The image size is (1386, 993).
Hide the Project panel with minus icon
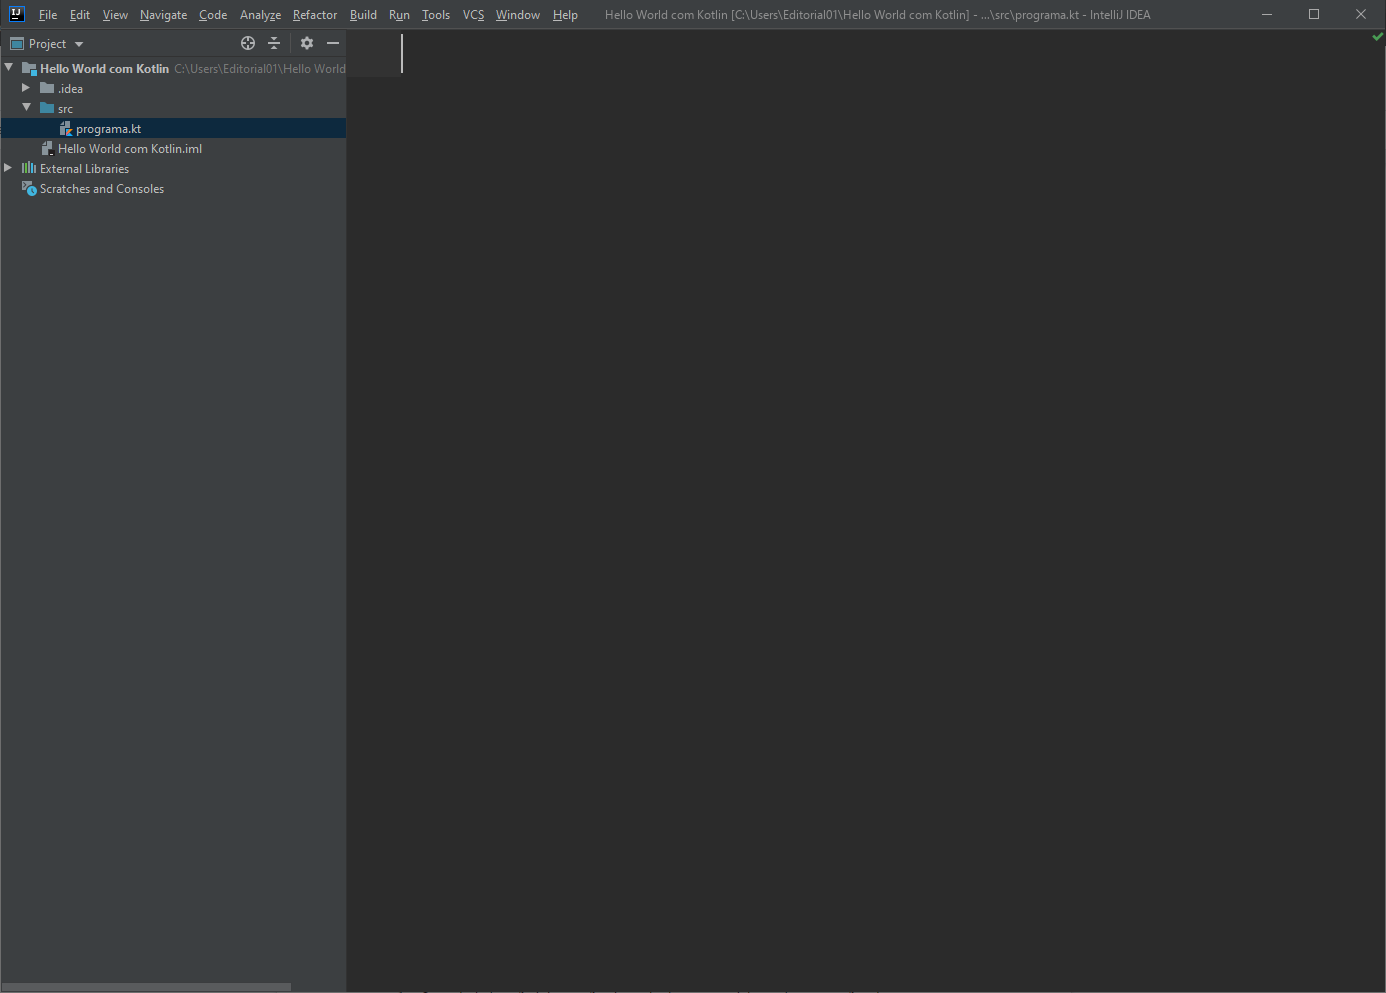coord(333,43)
